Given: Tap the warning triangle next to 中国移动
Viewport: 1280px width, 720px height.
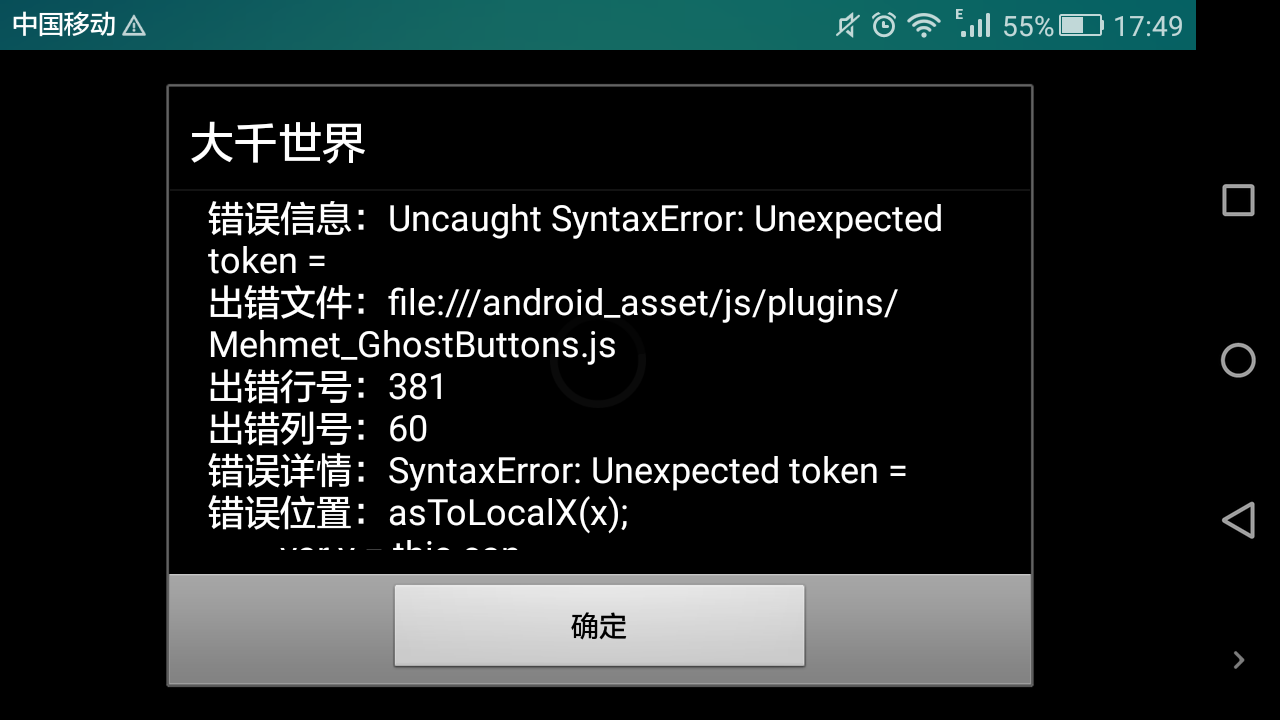Looking at the screenshot, I should point(134,26).
